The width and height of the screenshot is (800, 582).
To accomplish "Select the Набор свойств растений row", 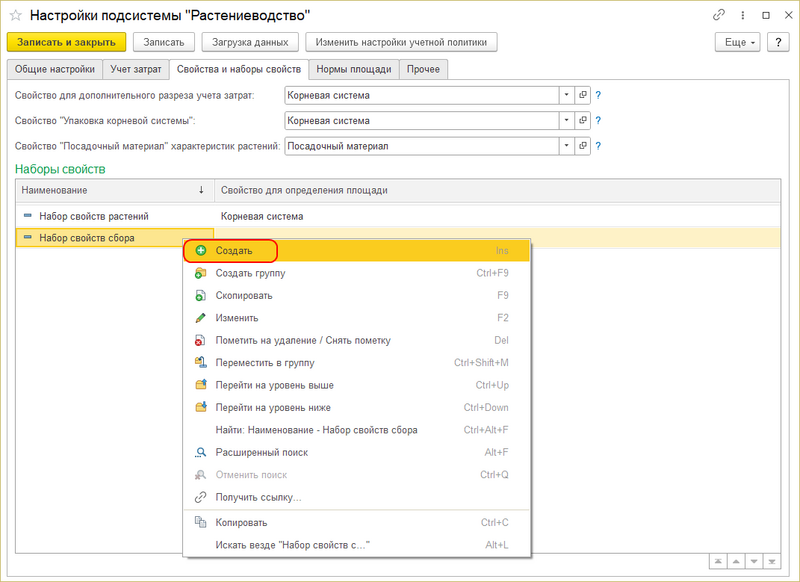I will click(398, 216).
